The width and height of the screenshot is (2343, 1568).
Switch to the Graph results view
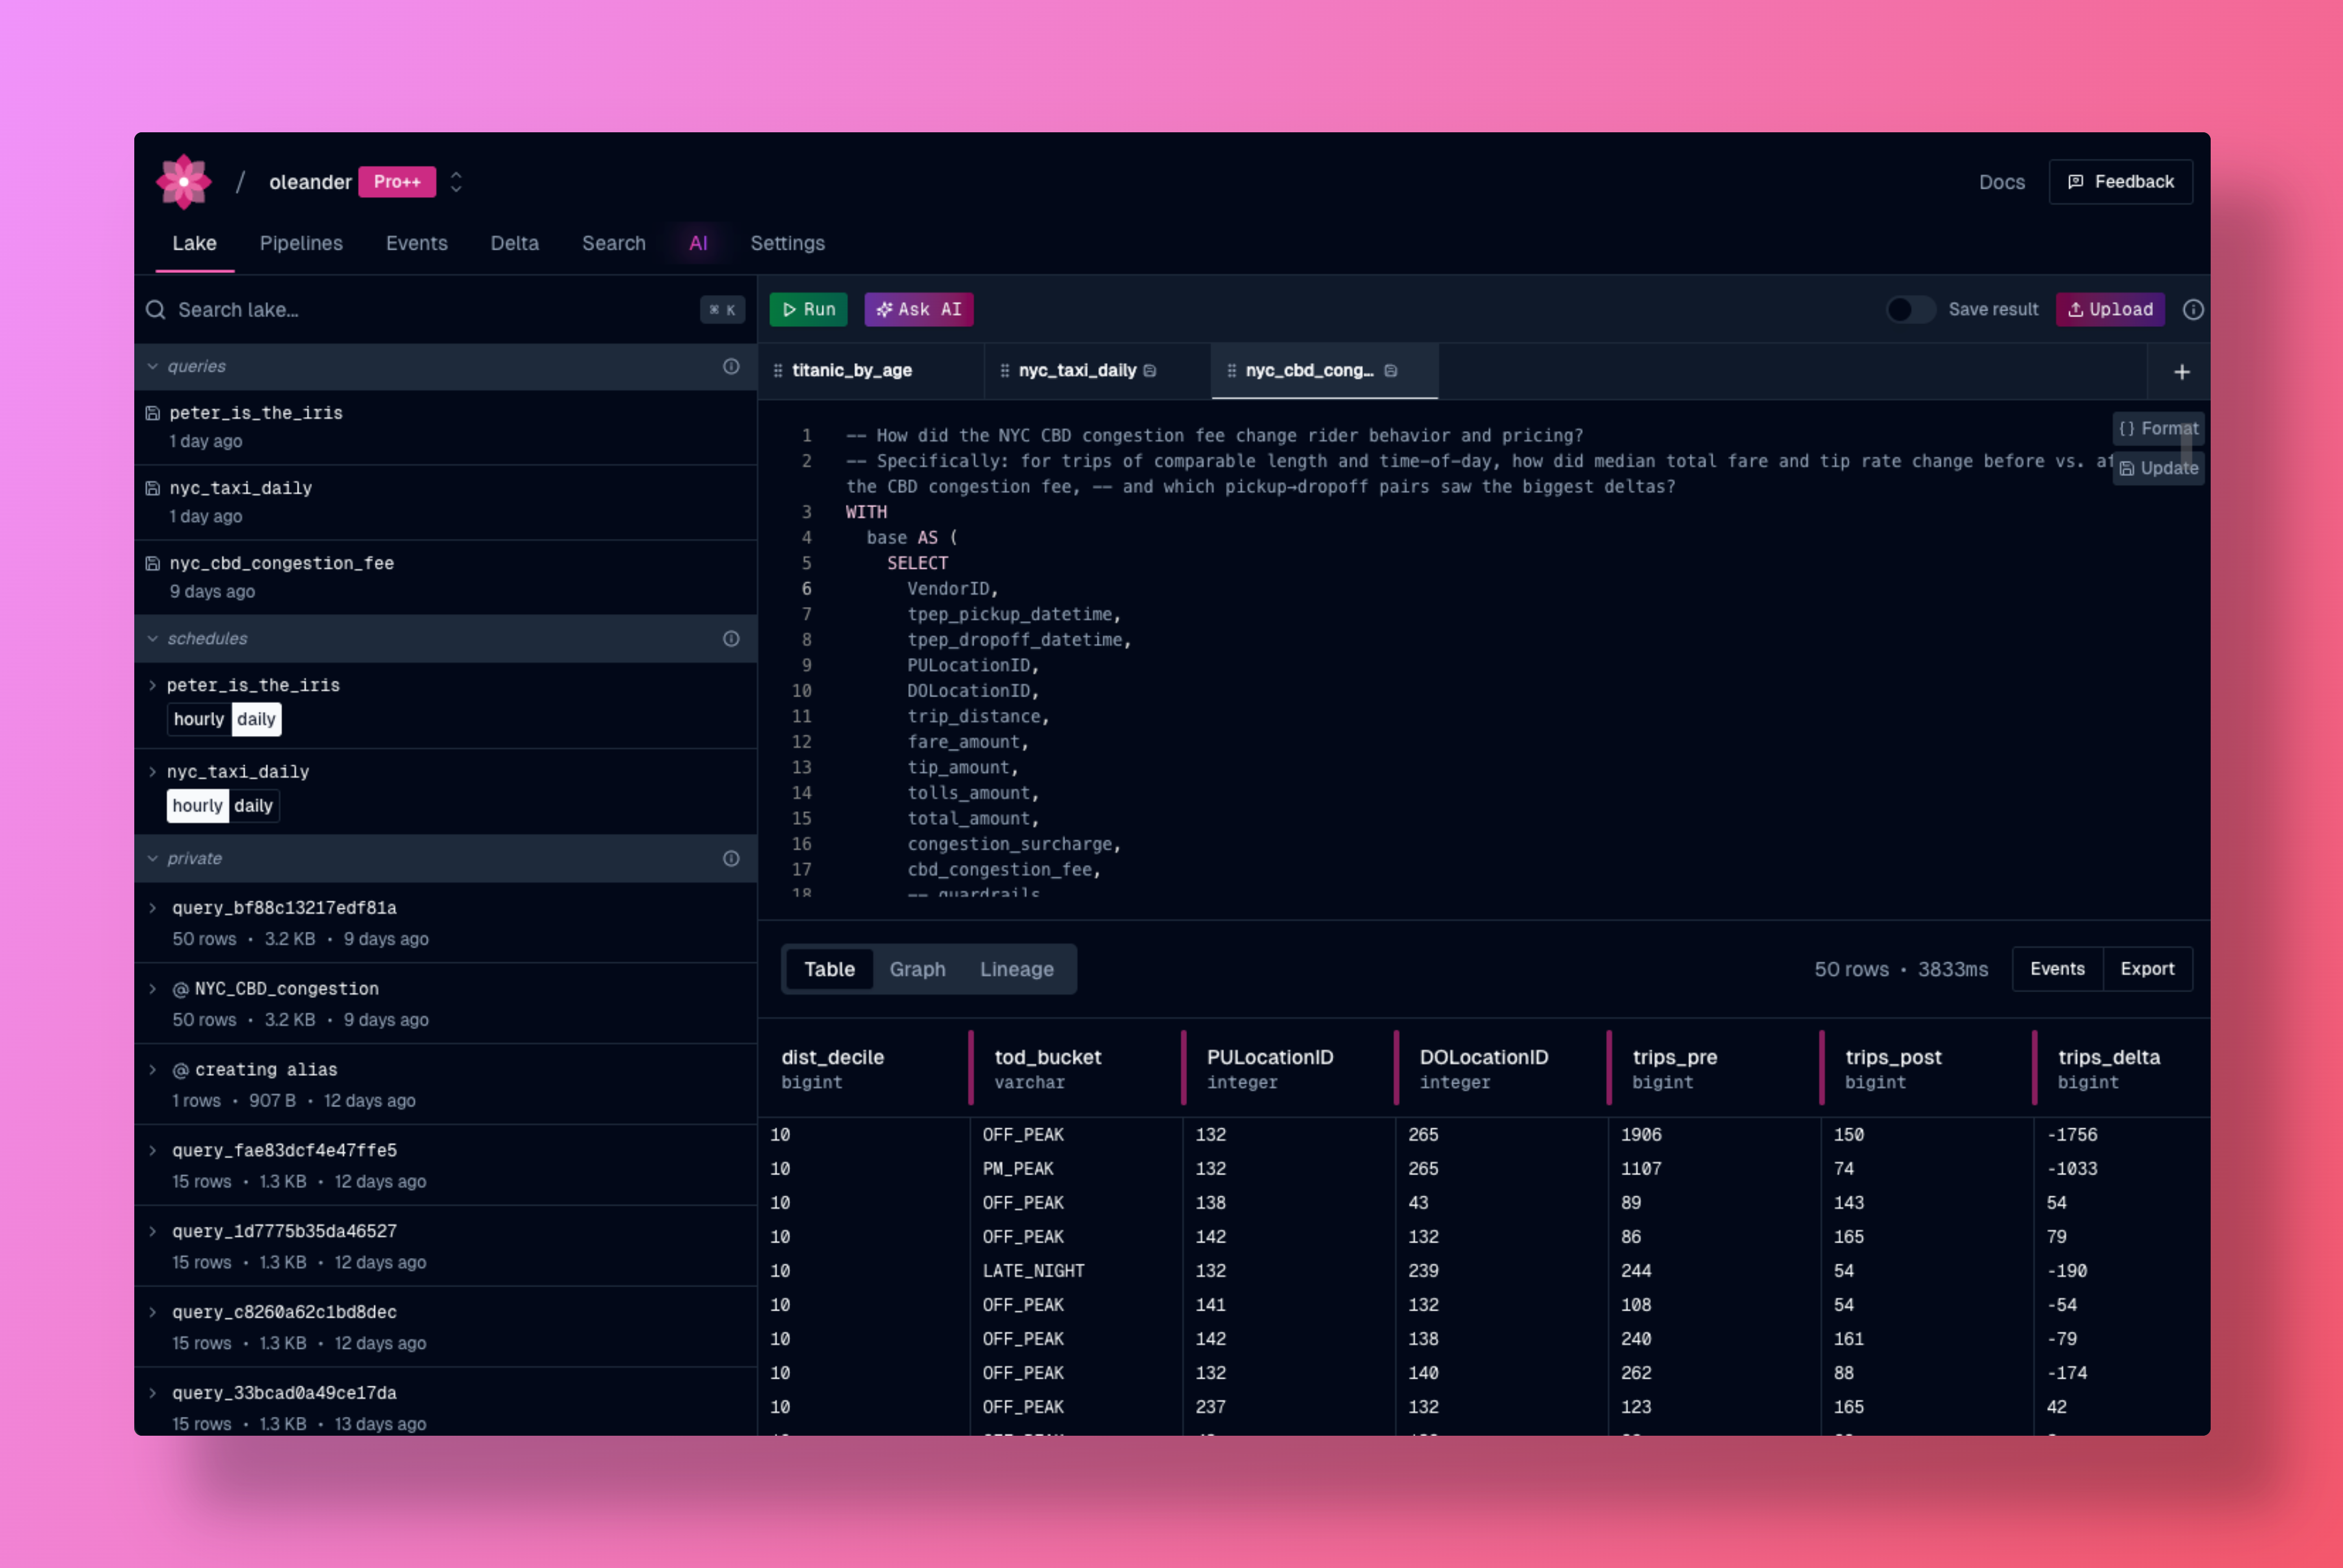[x=917, y=969]
